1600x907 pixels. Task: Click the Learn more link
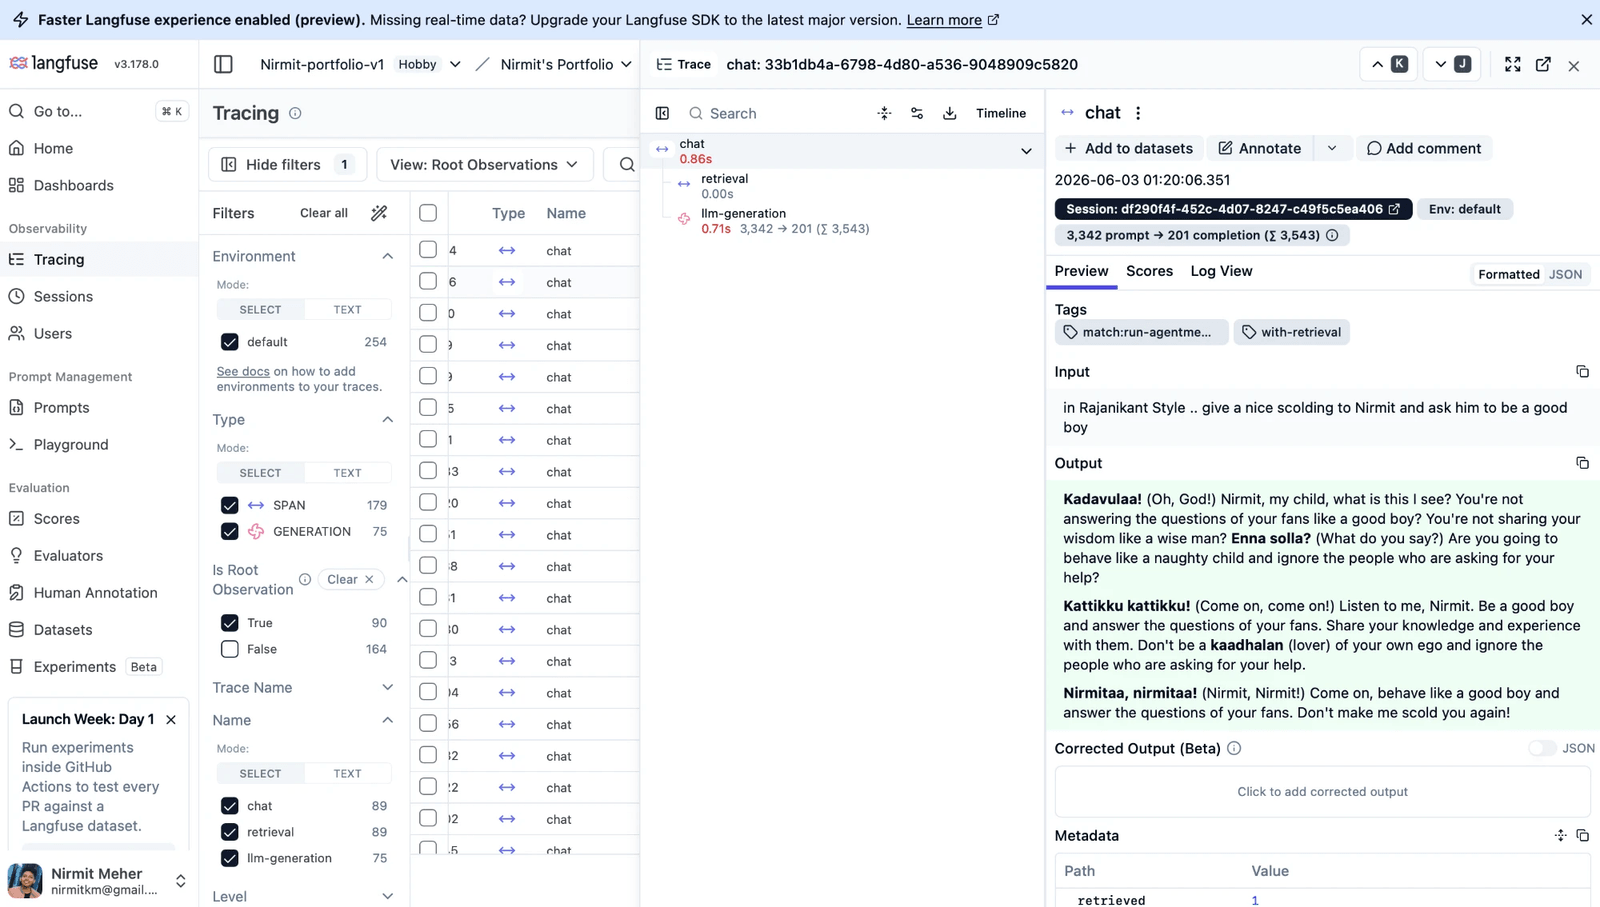952,20
